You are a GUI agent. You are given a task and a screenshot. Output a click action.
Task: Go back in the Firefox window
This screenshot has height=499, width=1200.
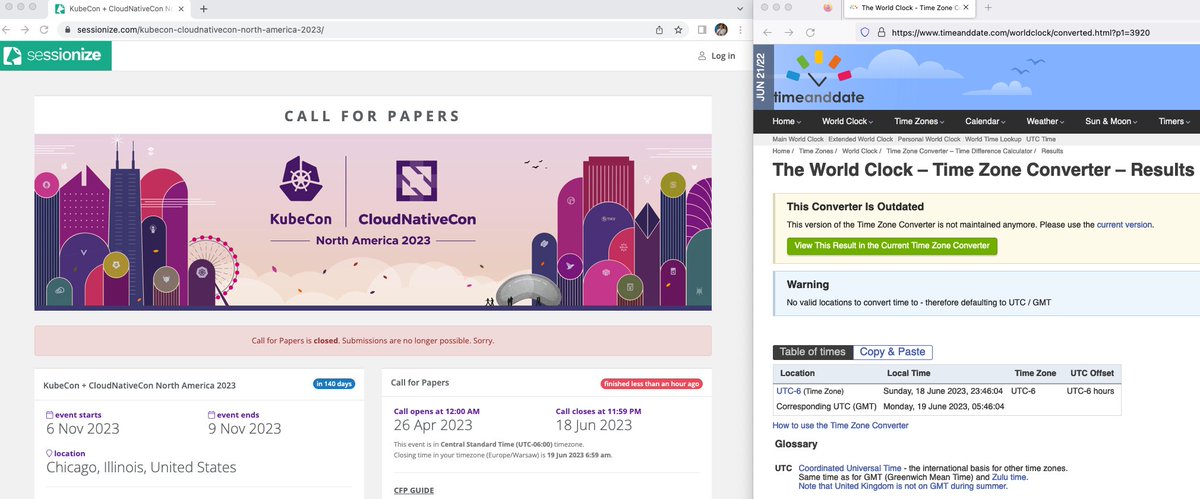pos(768,32)
